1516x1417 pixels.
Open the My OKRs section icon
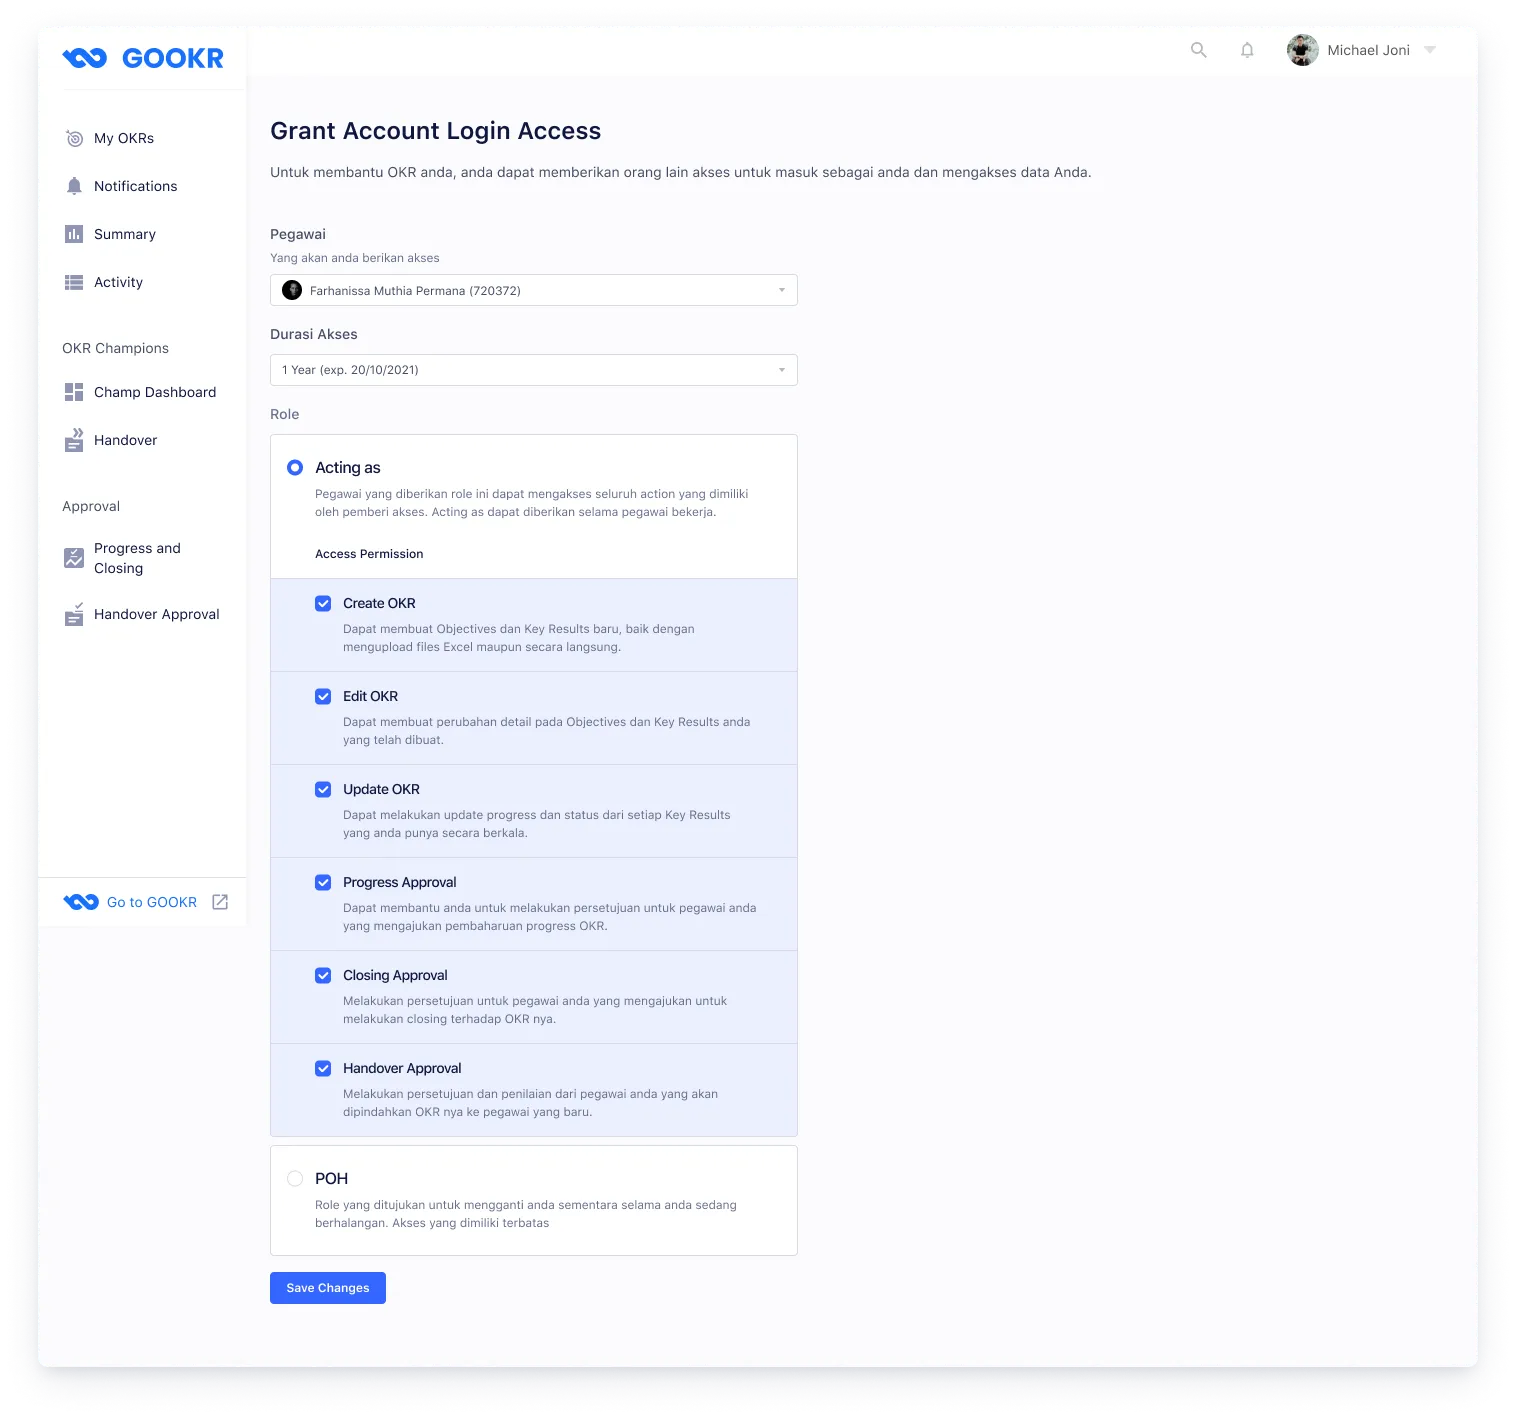click(74, 138)
